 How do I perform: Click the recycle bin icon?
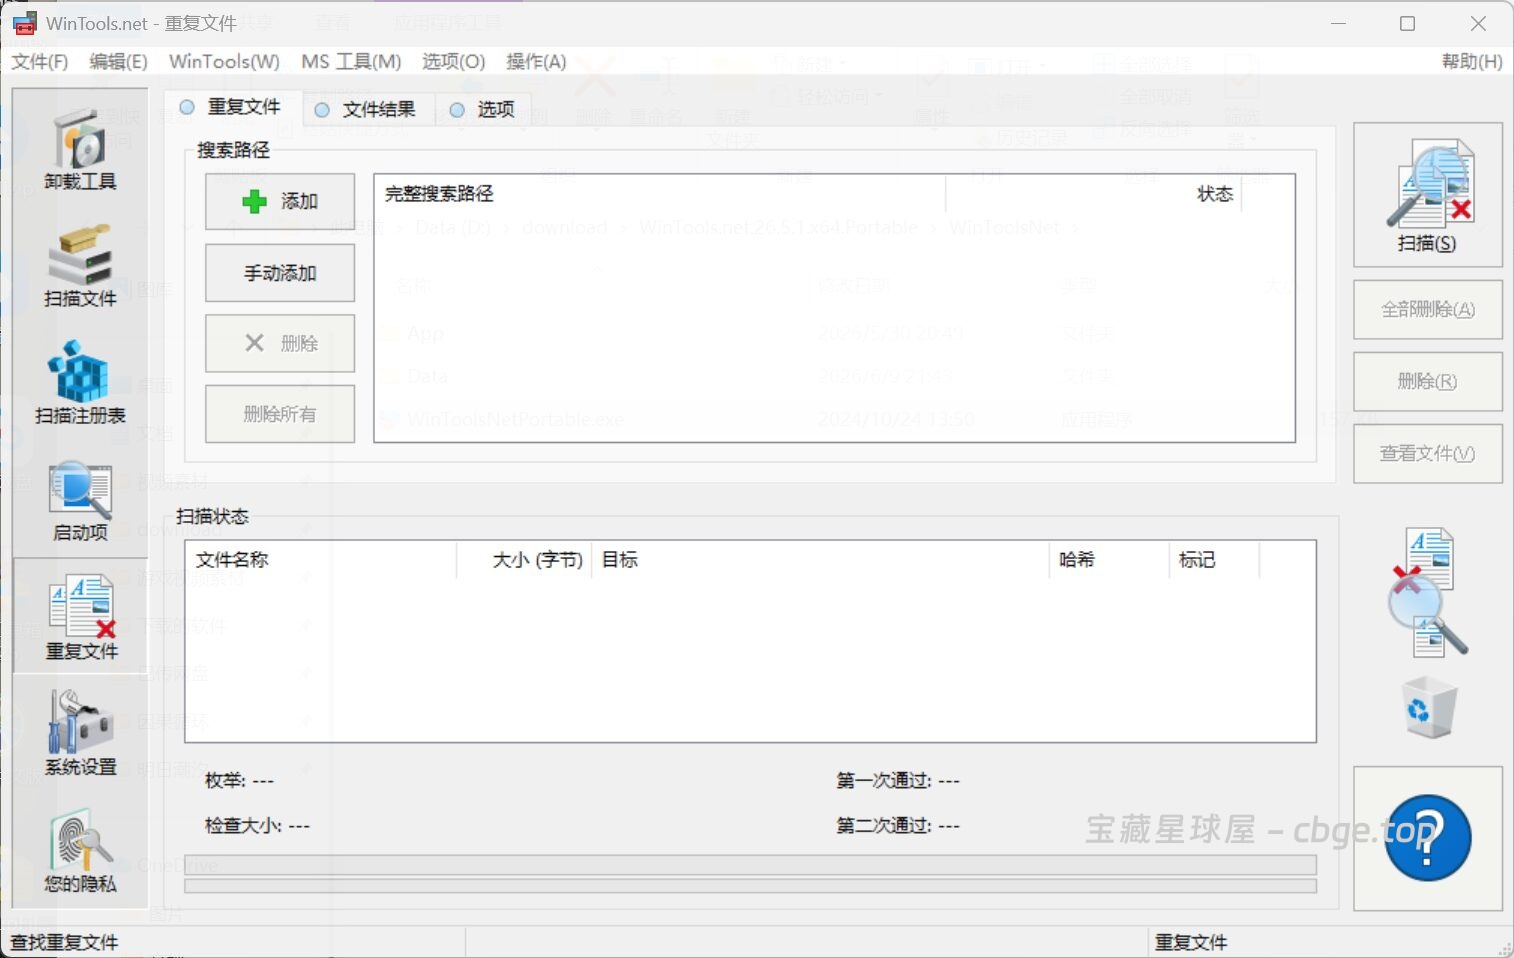click(x=1430, y=708)
